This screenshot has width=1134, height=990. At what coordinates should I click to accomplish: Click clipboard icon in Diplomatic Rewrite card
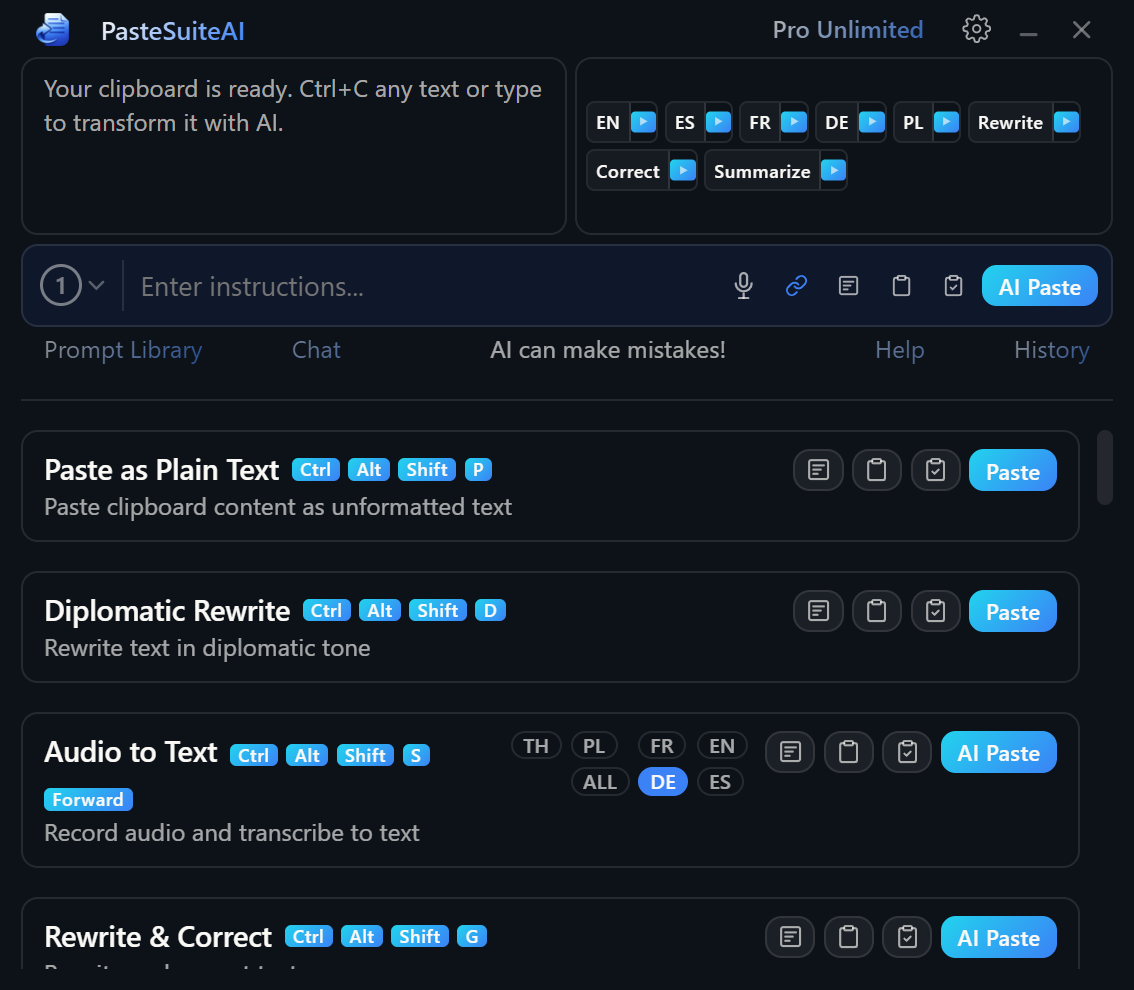click(877, 611)
